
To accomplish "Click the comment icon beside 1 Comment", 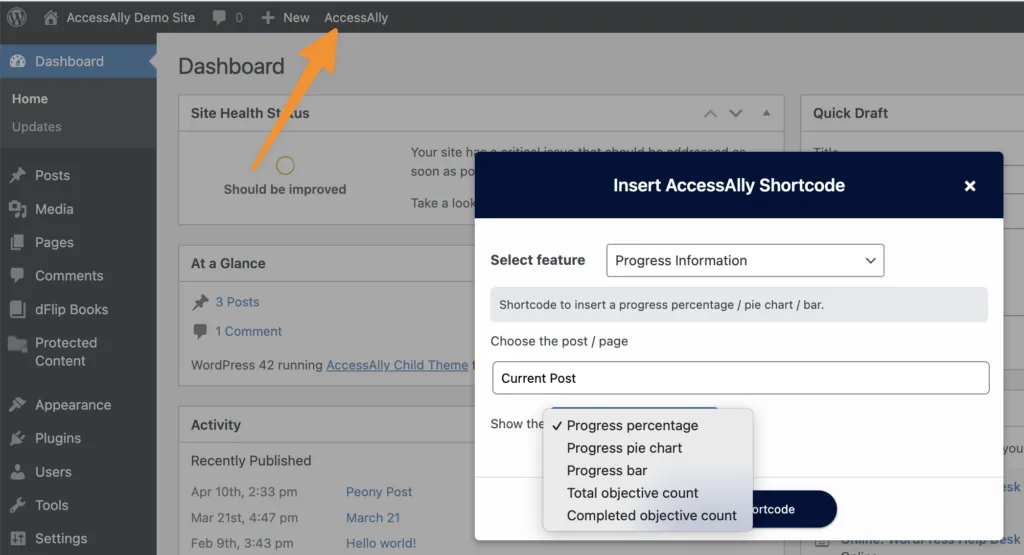I will [200, 331].
